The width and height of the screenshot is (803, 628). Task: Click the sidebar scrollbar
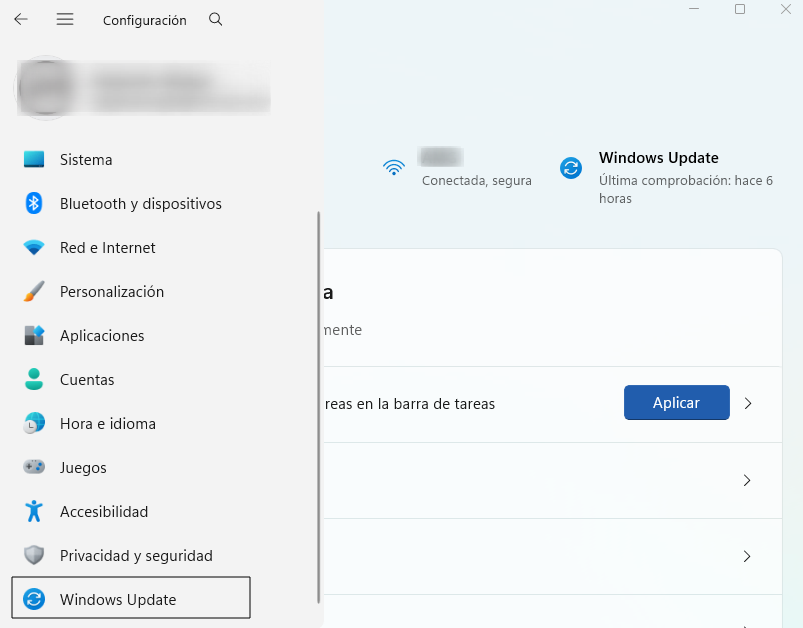pyautogui.click(x=319, y=400)
